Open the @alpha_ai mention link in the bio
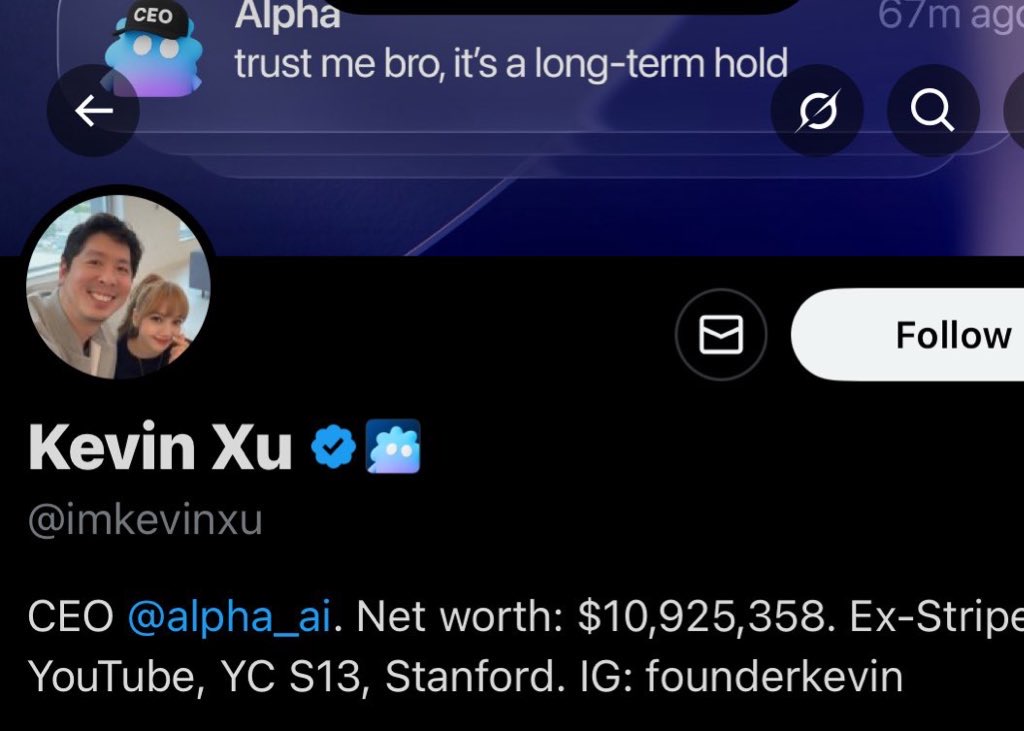 (x=229, y=616)
